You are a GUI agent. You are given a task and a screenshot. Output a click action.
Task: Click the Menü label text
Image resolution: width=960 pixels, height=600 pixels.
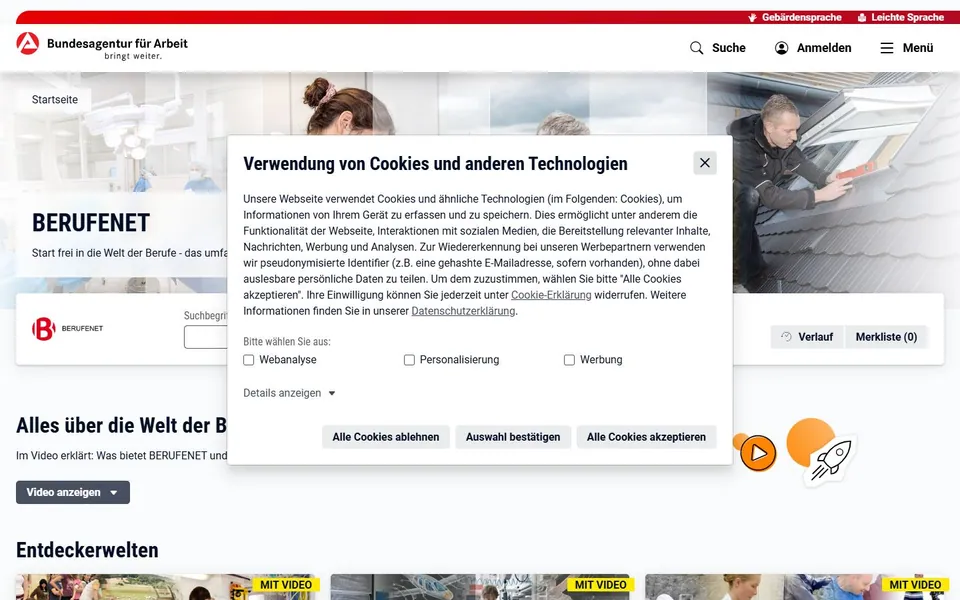point(918,48)
